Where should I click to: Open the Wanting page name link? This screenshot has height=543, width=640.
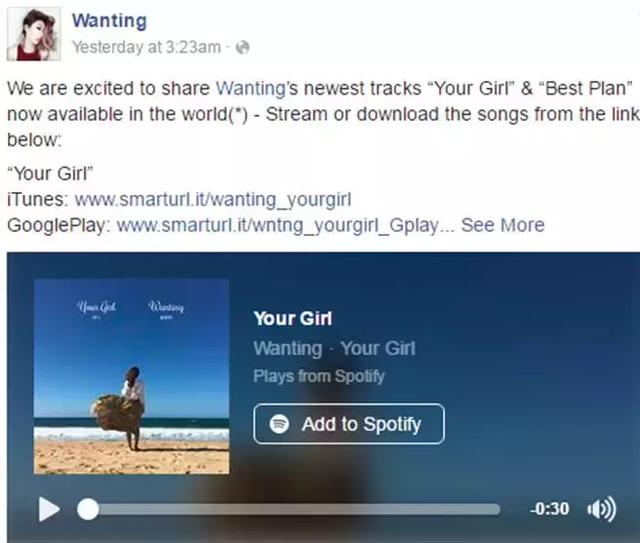click(109, 20)
